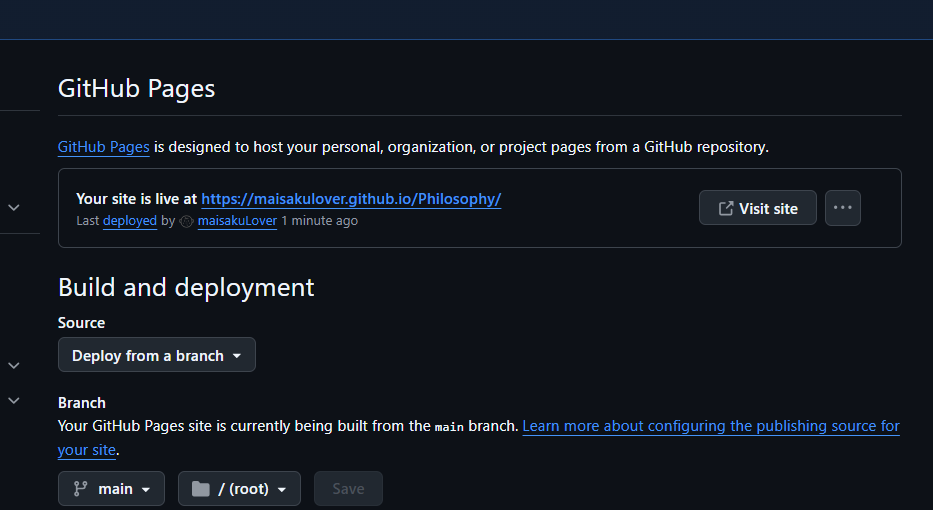Image resolution: width=933 pixels, height=510 pixels.
Task: Click the Visit site button
Action: coord(757,208)
